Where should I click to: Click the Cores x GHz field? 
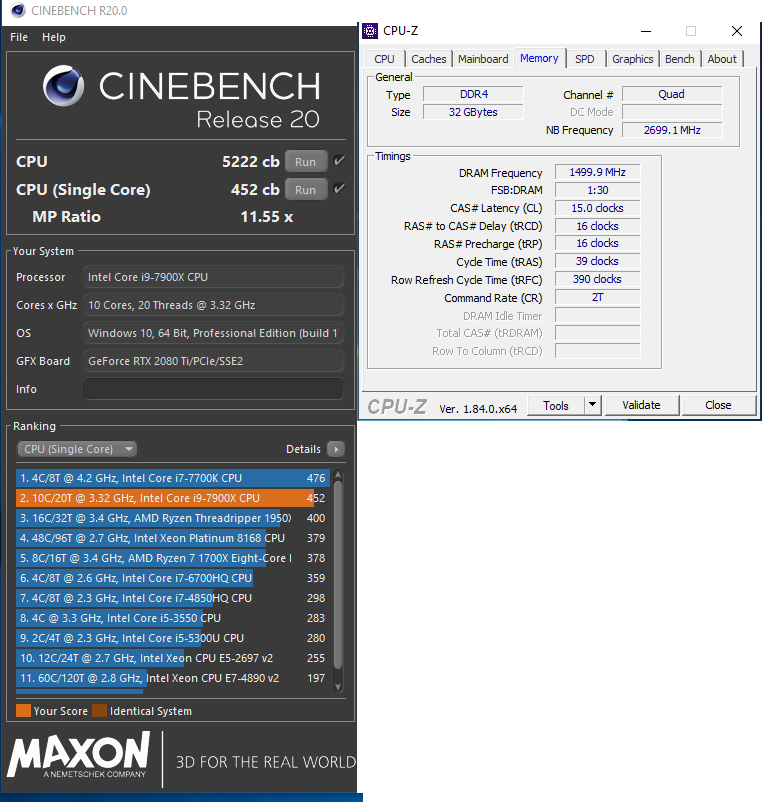pyautogui.click(x=213, y=305)
